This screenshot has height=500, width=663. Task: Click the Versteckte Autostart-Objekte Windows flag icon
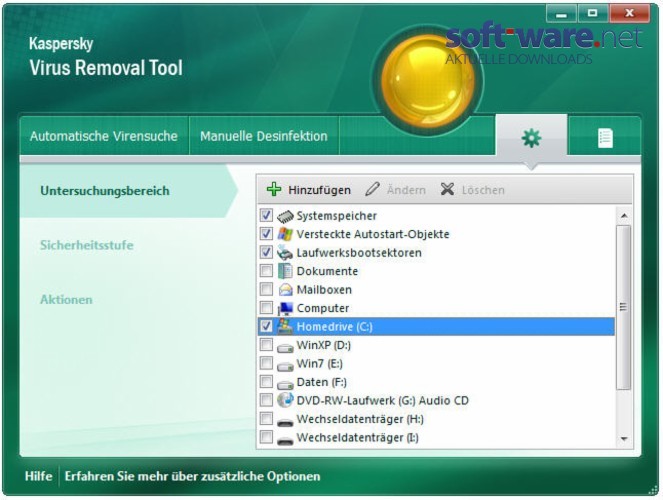(x=285, y=234)
